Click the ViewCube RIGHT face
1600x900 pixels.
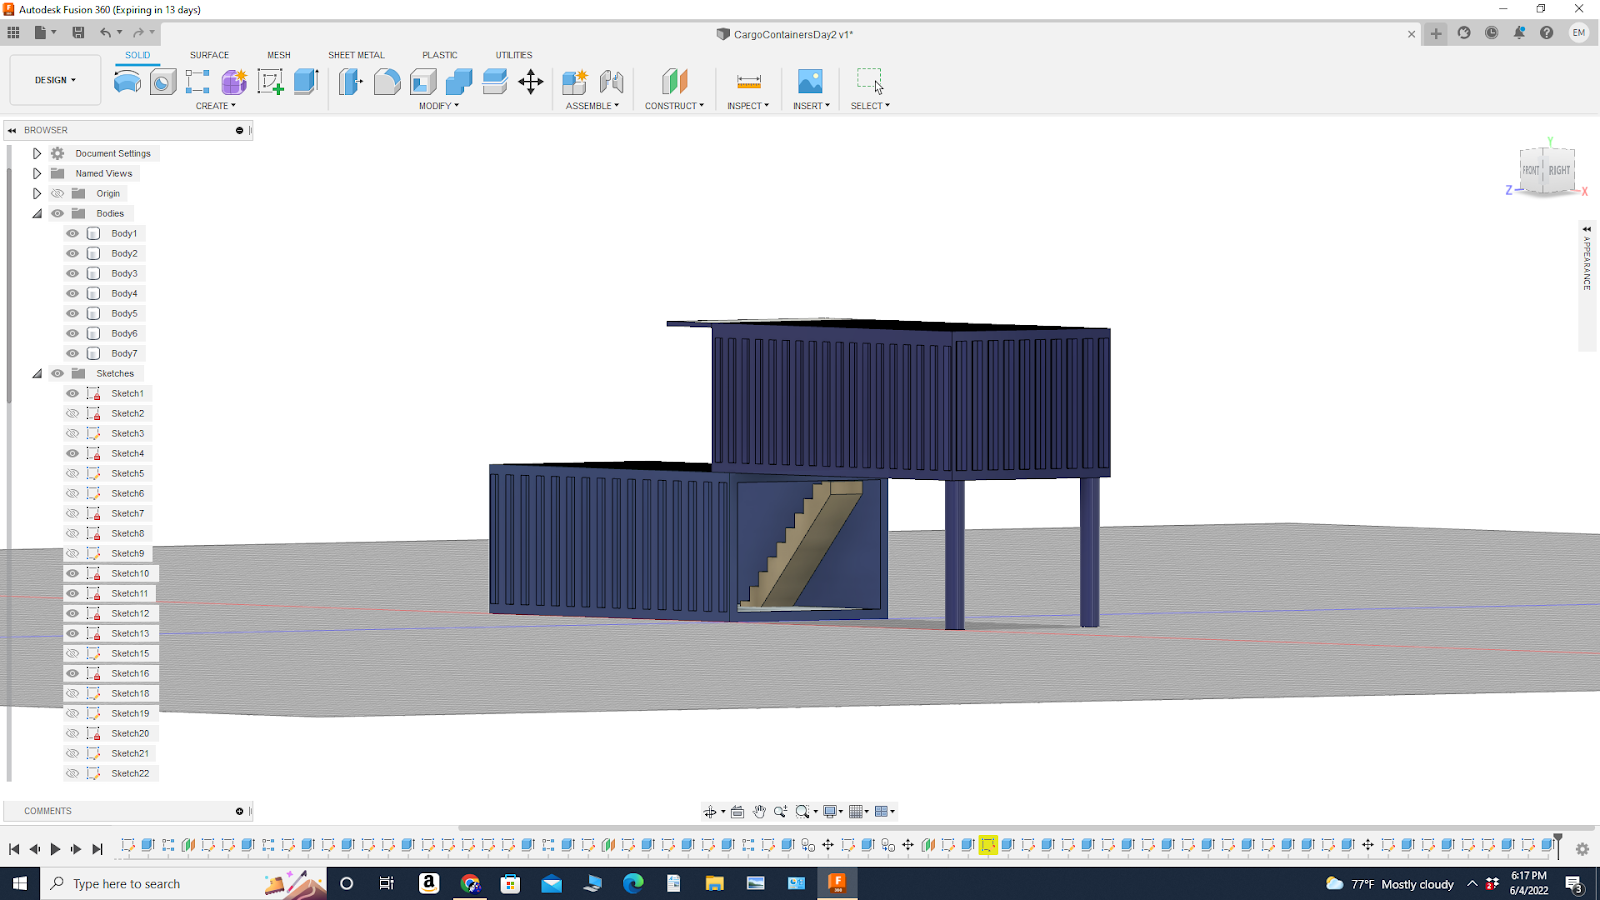tap(1559, 171)
